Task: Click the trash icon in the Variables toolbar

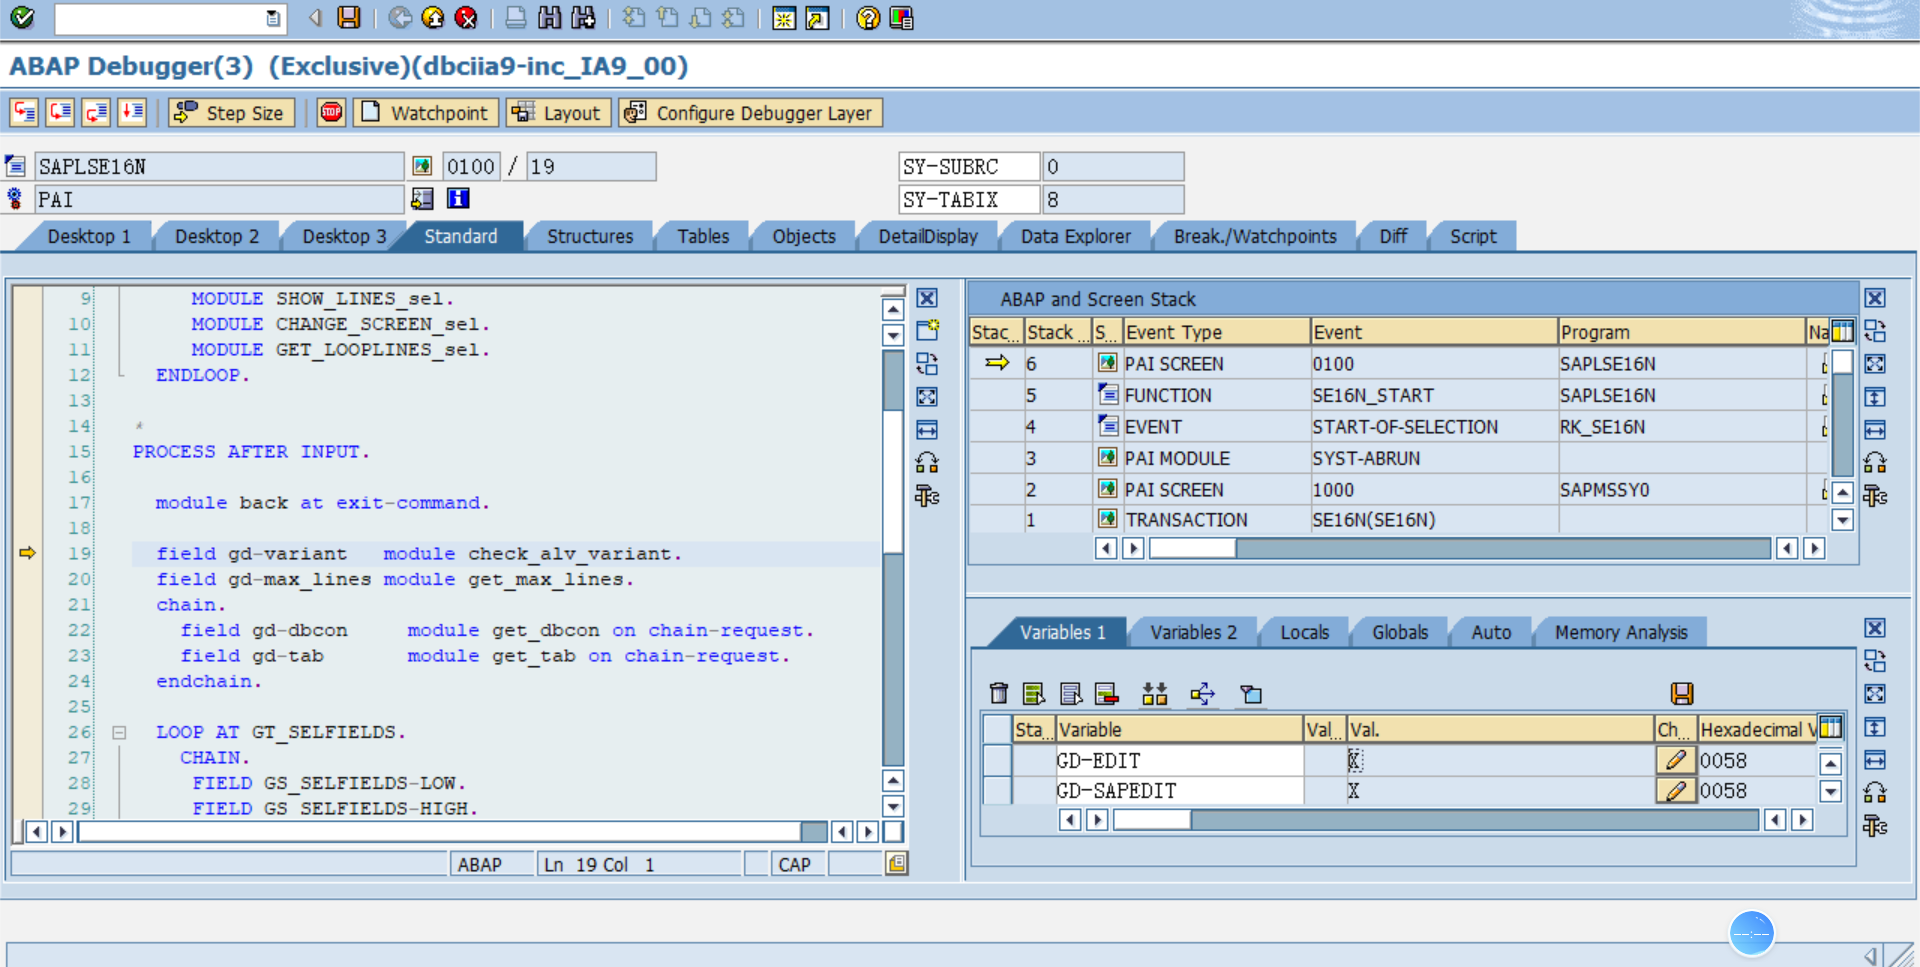Action: coord(998,694)
